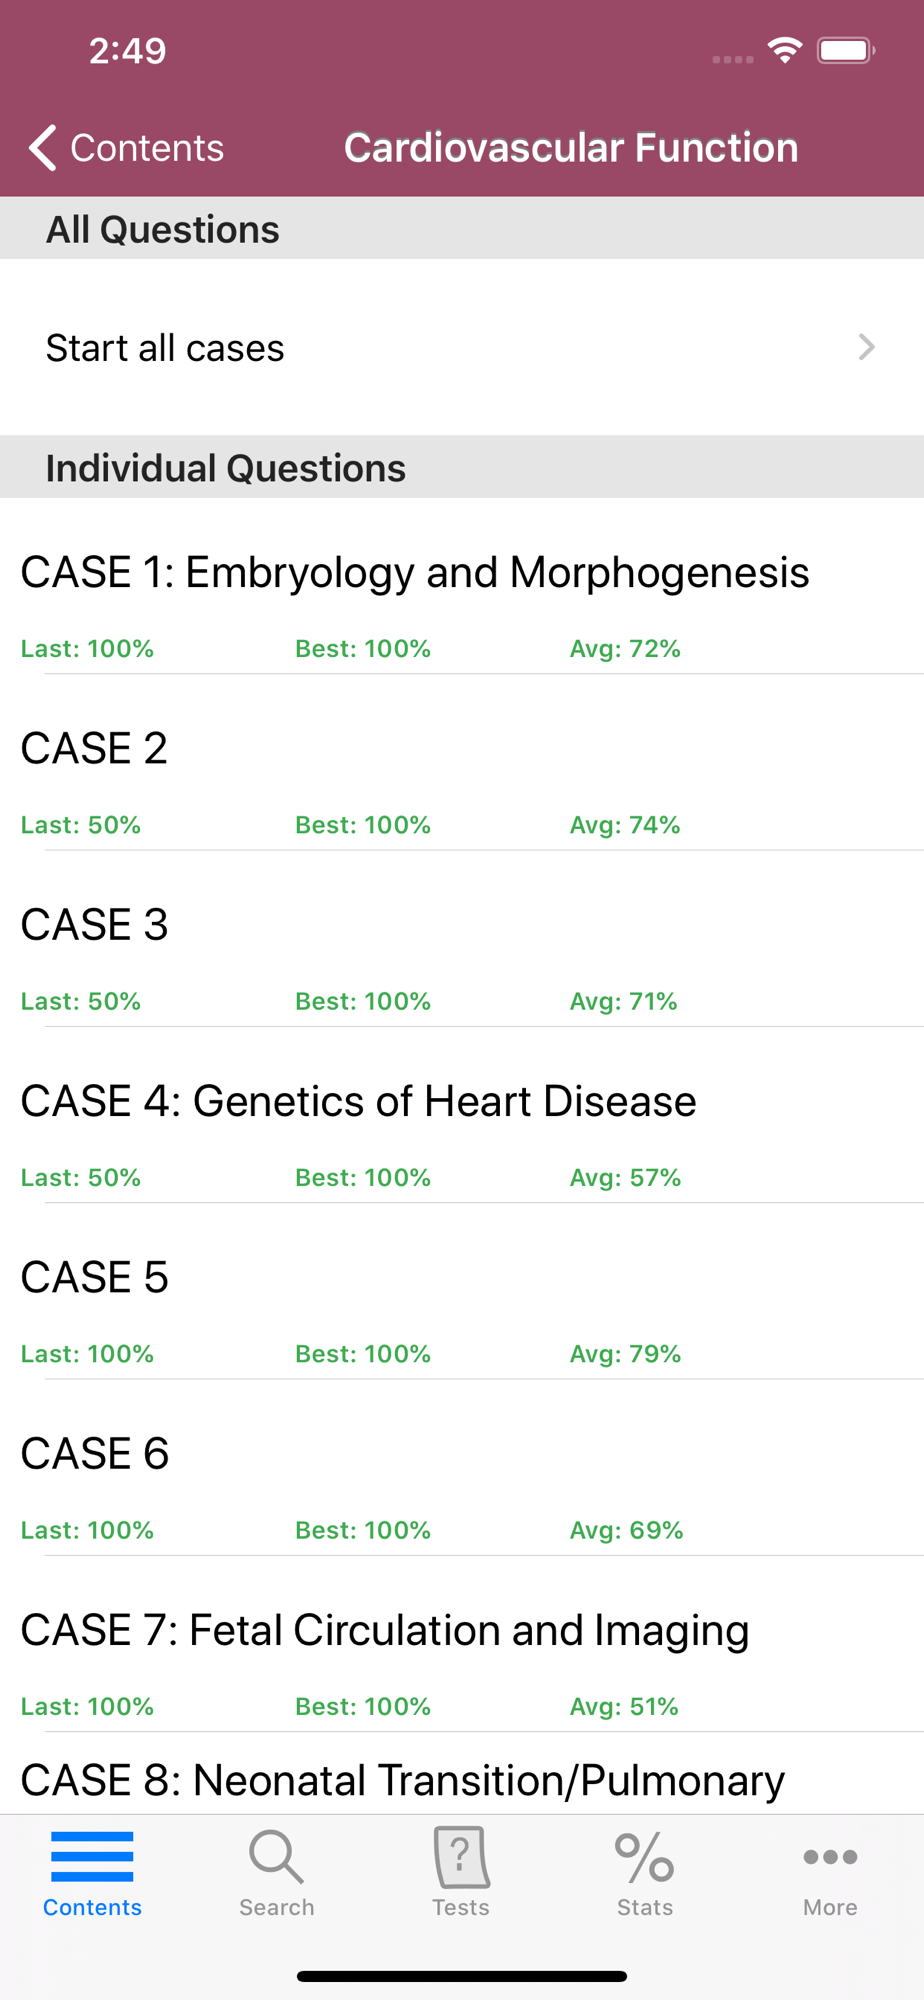Select CASE 2 question
The image size is (924, 2000).
coord(94,749)
